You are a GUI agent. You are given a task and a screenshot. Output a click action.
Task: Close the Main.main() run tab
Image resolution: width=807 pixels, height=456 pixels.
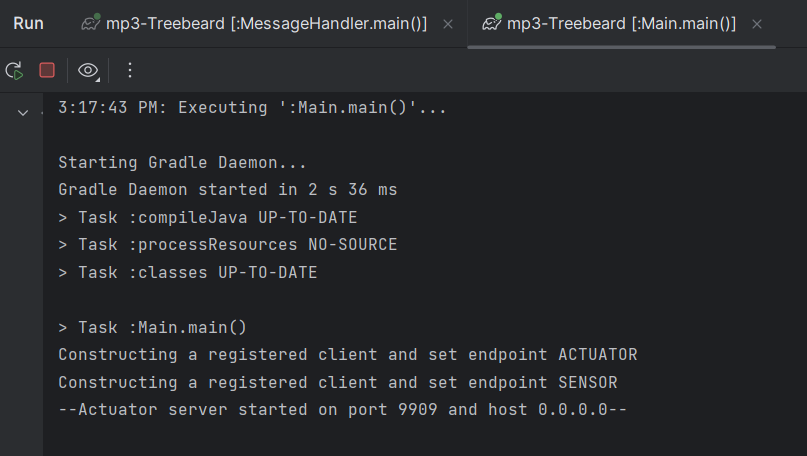pyautogui.click(x=757, y=24)
